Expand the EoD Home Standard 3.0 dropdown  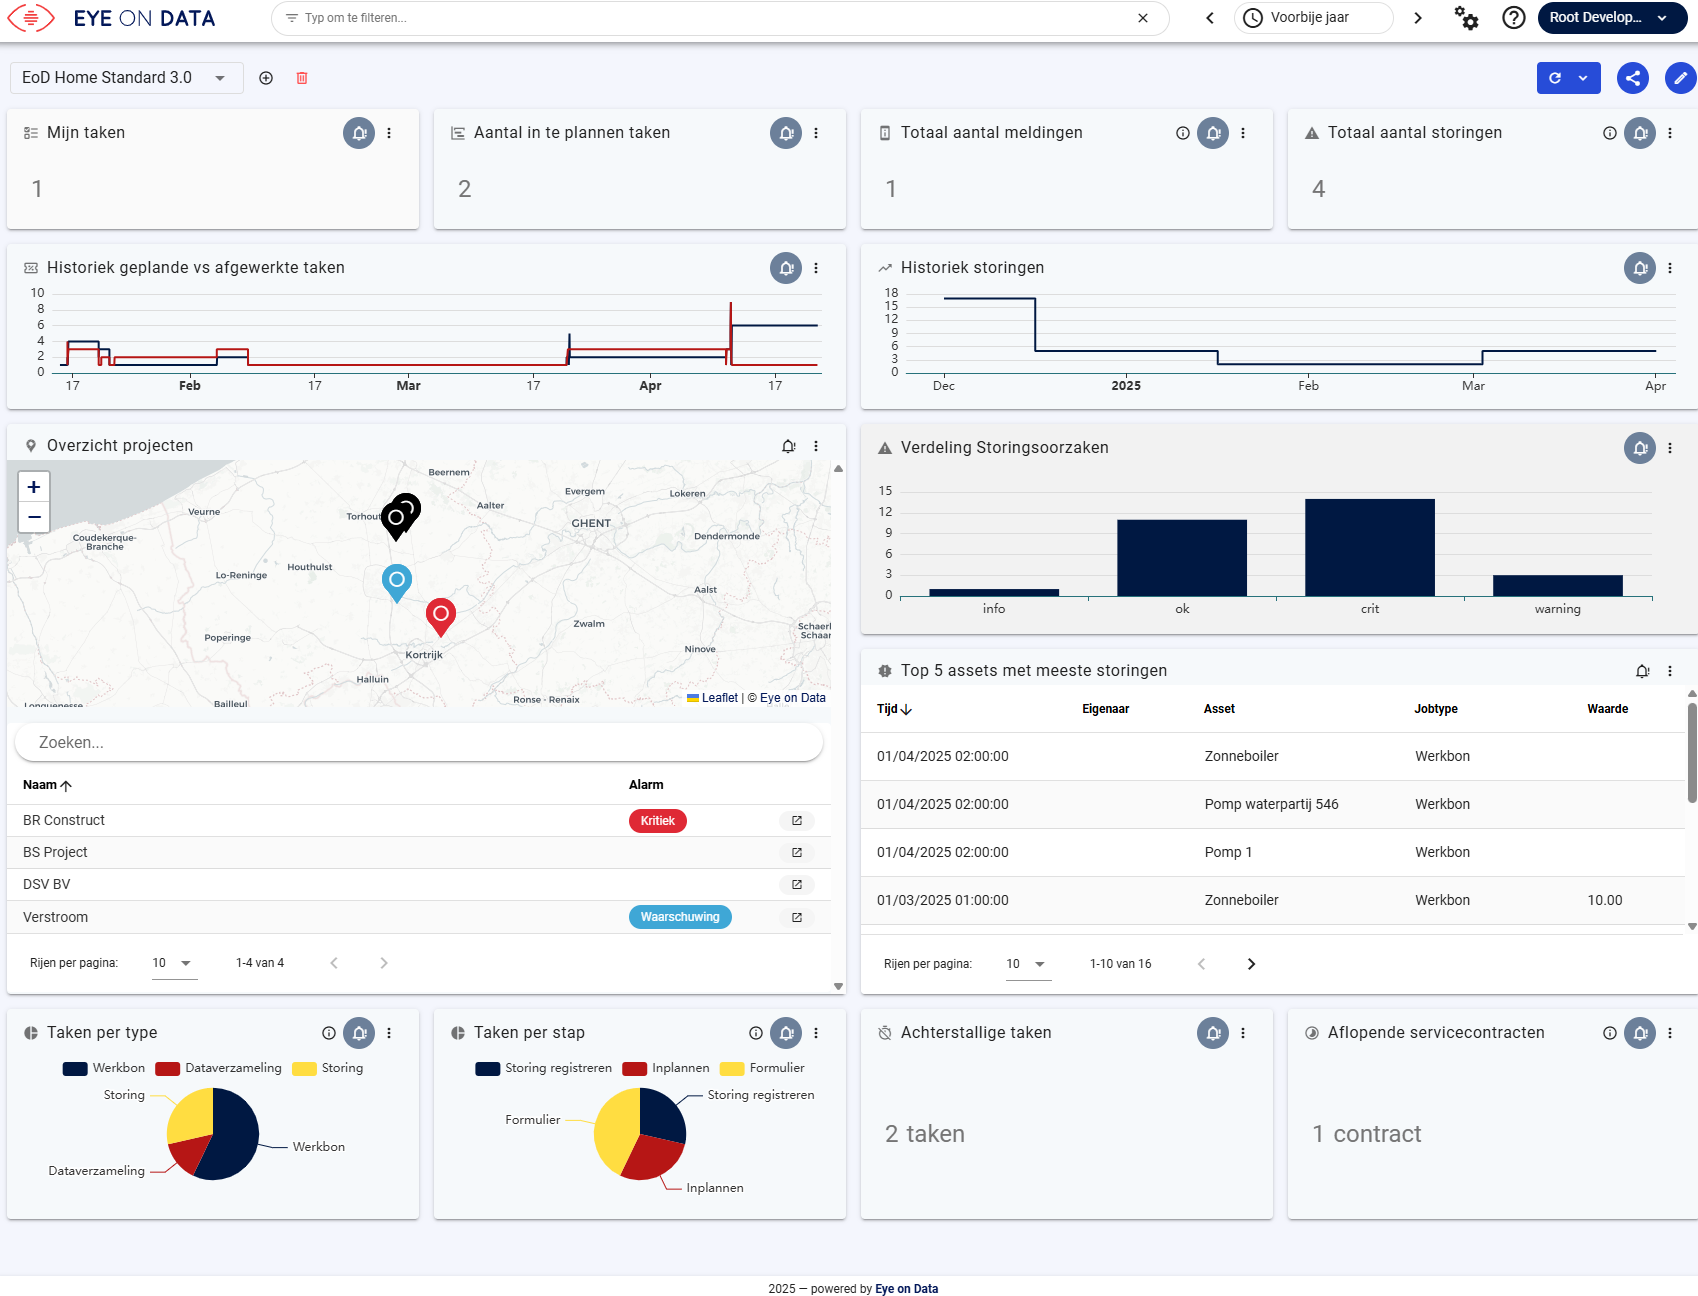(220, 78)
